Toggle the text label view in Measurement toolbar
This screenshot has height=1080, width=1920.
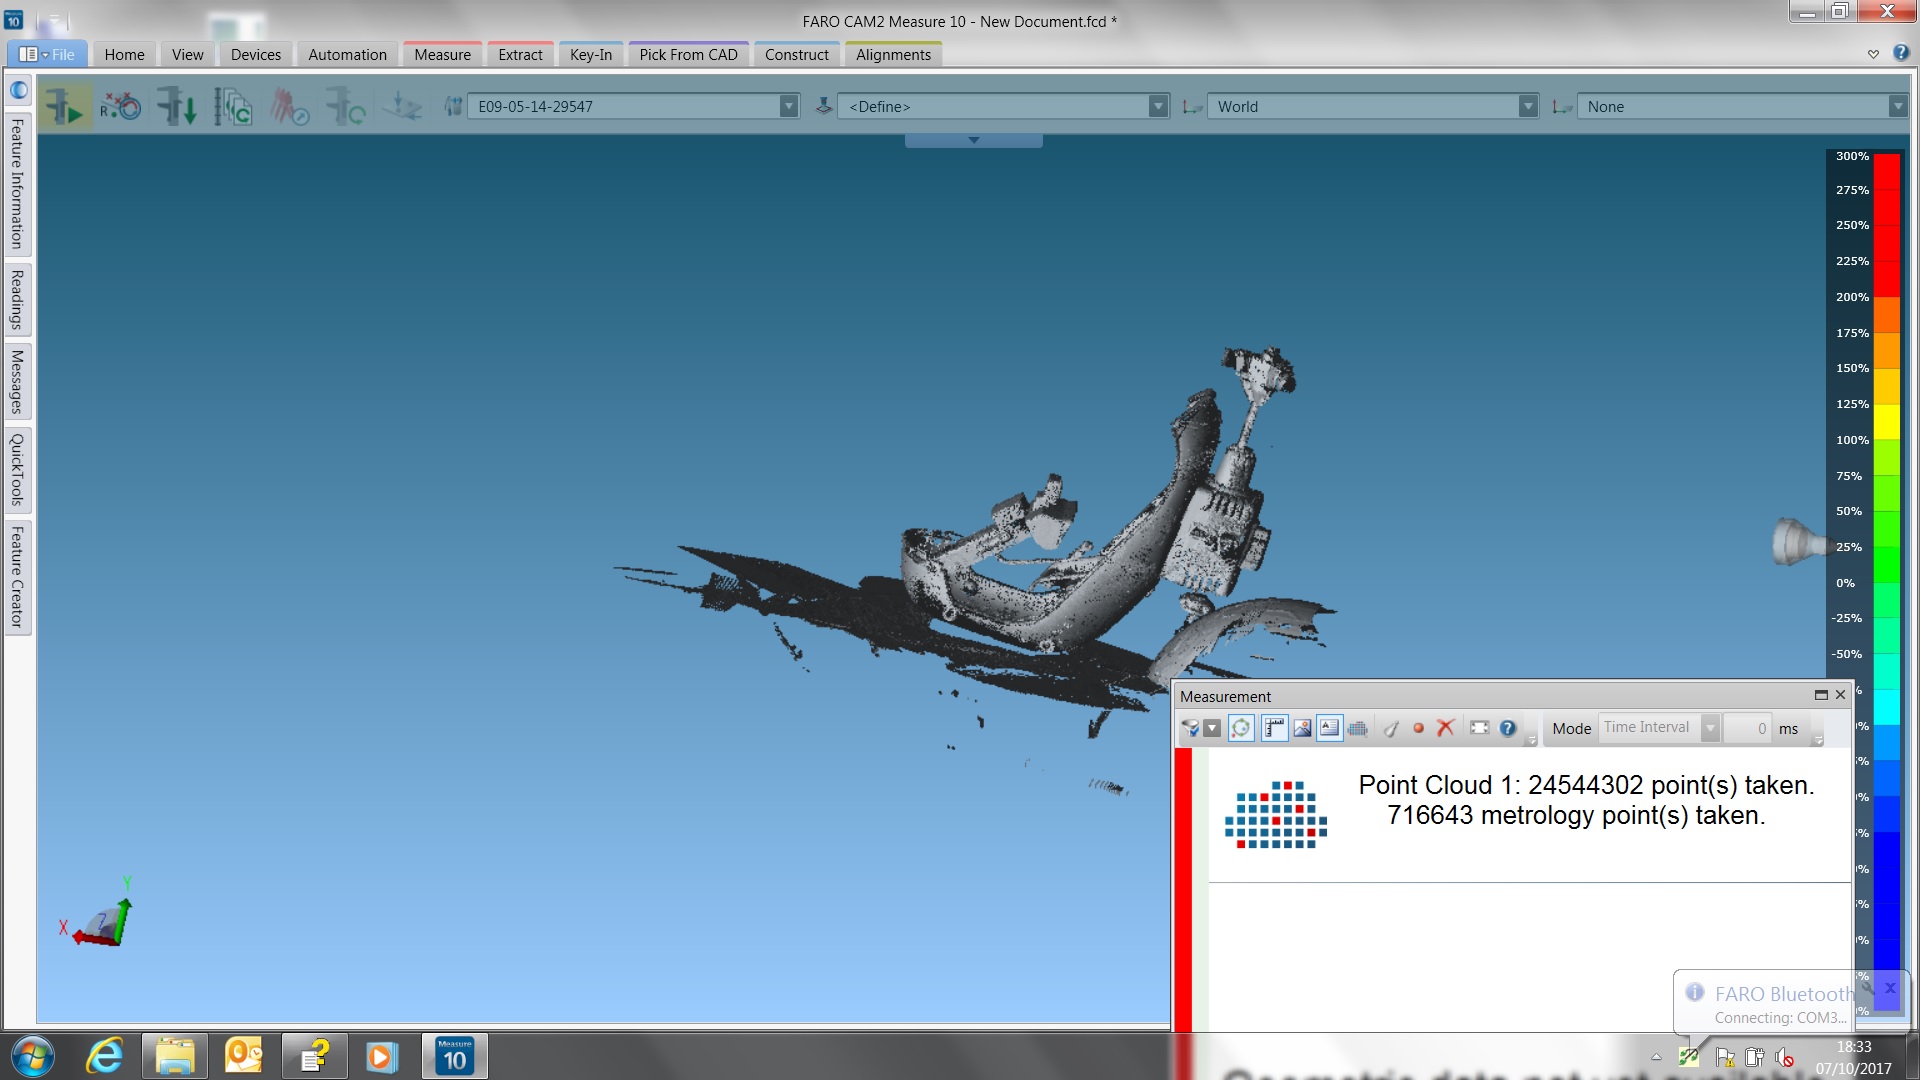1329,728
